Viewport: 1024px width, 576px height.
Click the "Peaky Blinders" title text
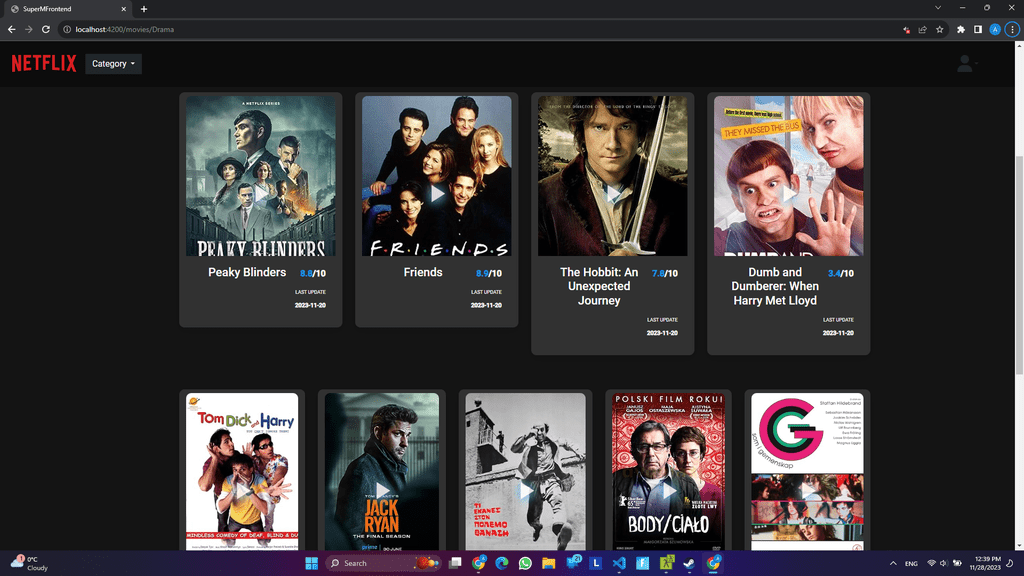point(247,272)
